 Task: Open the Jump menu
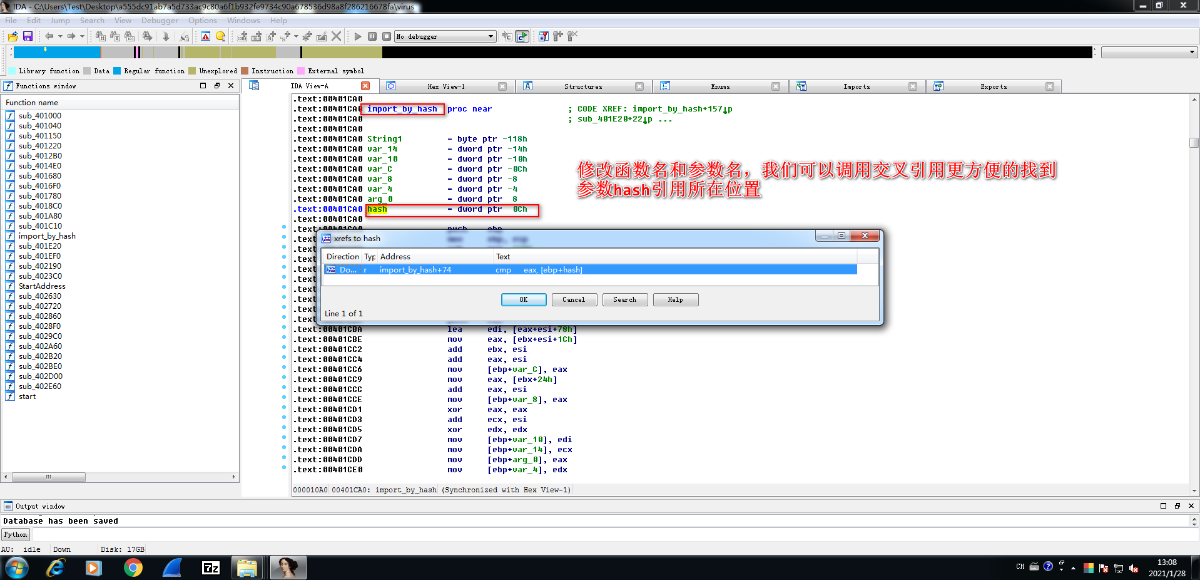click(x=61, y=20)
